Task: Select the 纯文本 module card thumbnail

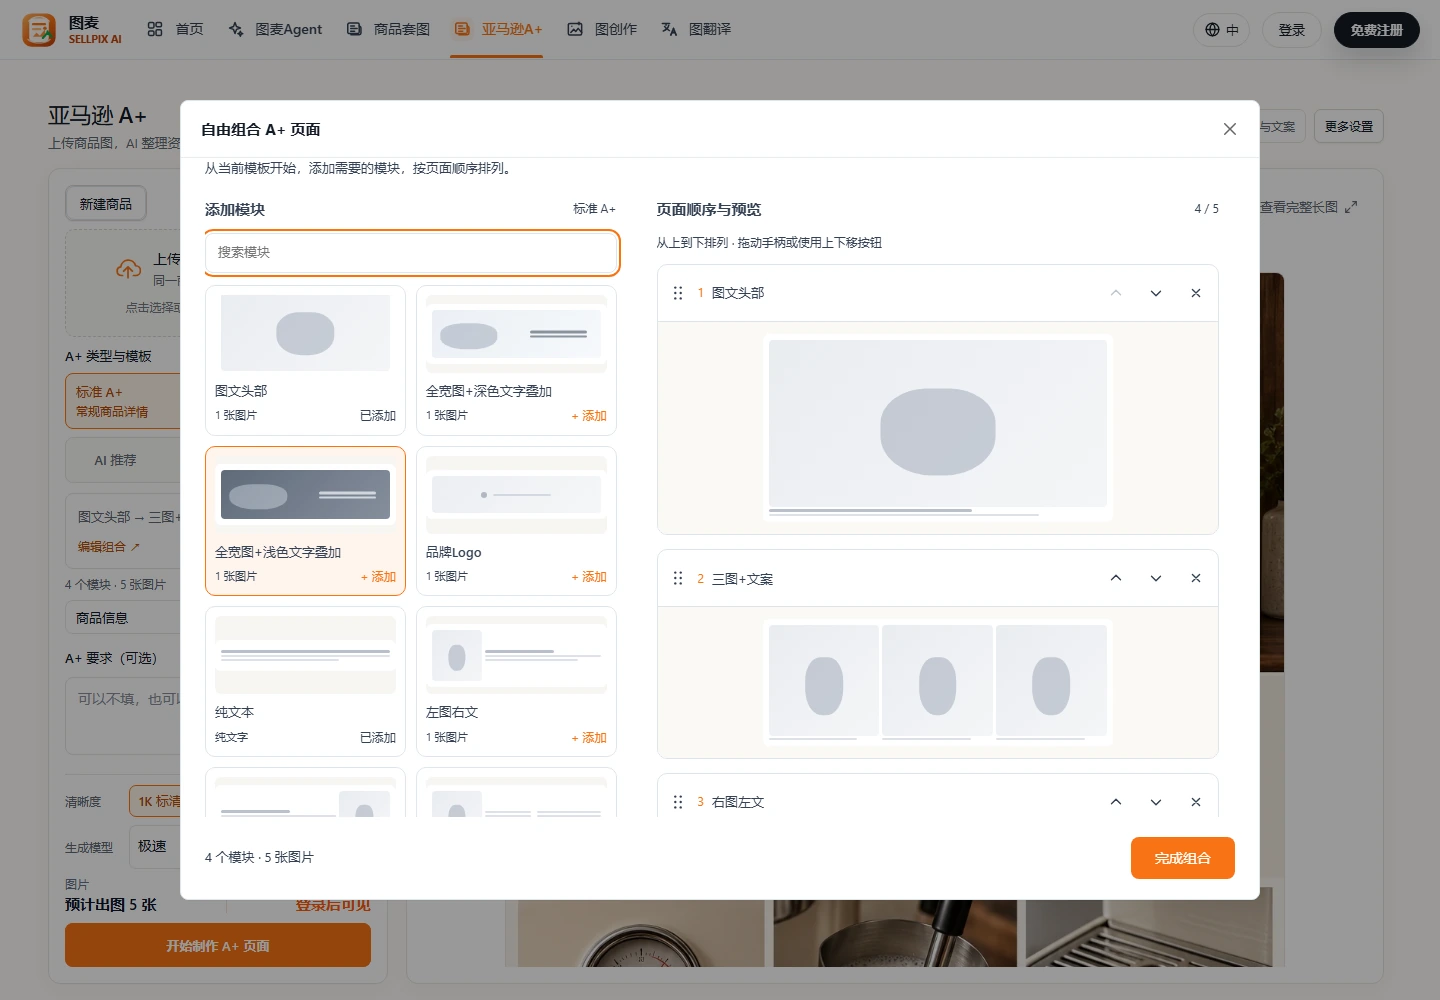Action: tap(305, 655)
